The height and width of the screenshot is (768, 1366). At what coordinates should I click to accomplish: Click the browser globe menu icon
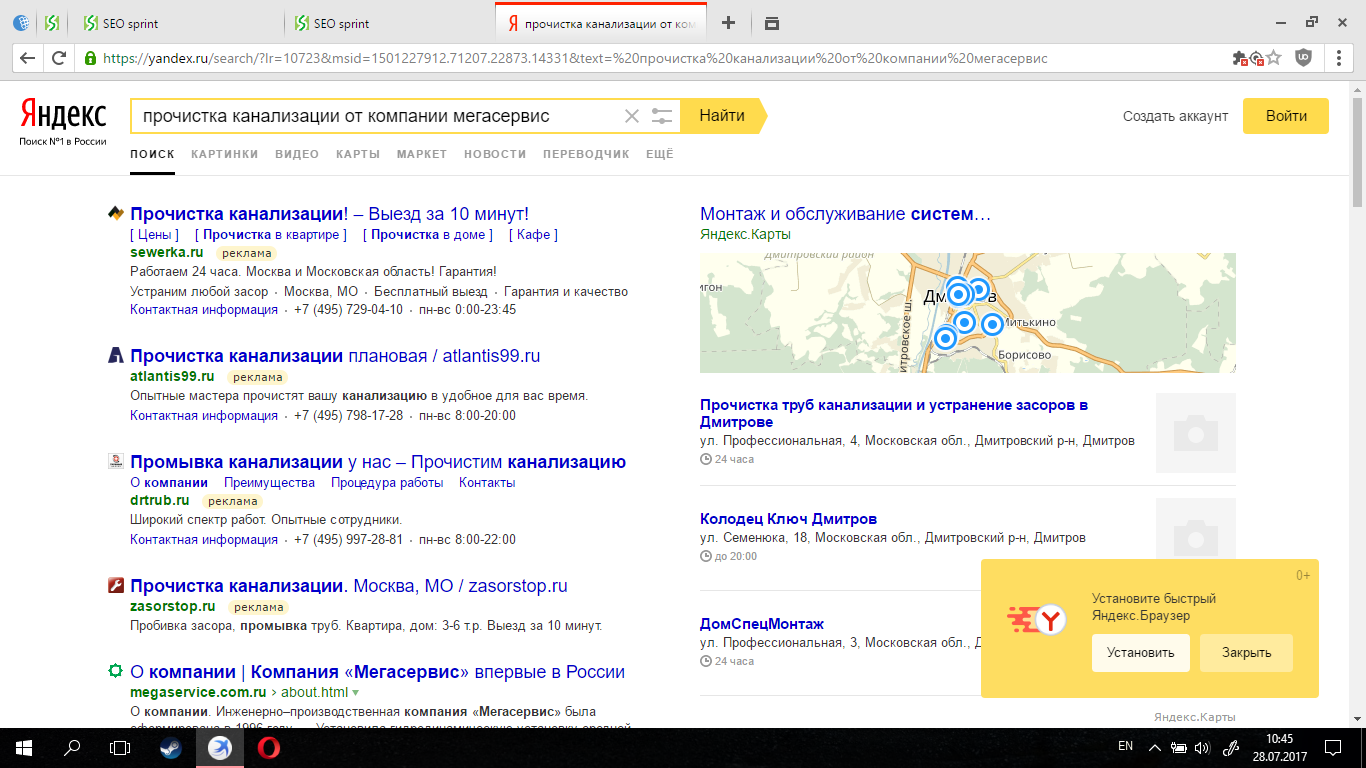(20, 23)
